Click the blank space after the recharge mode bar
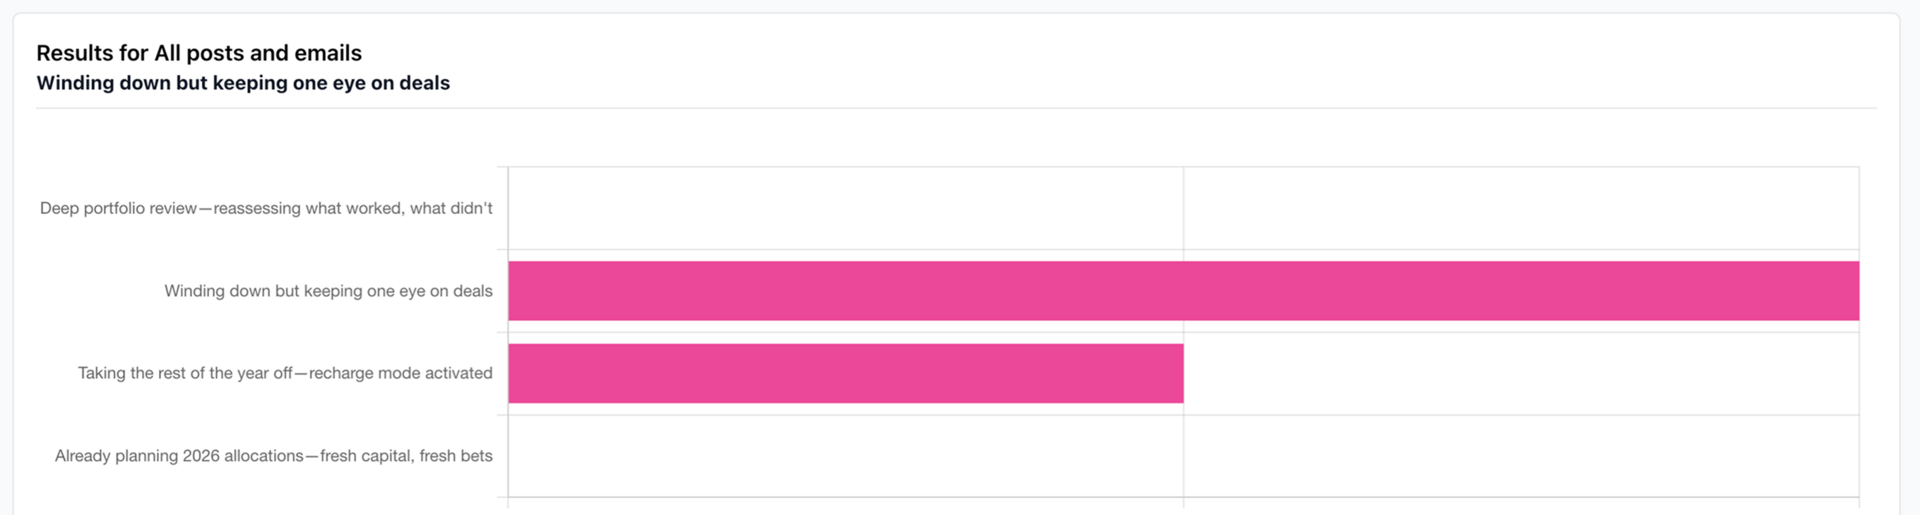Screen dimensions: 1920x515 coord(1521,374)
